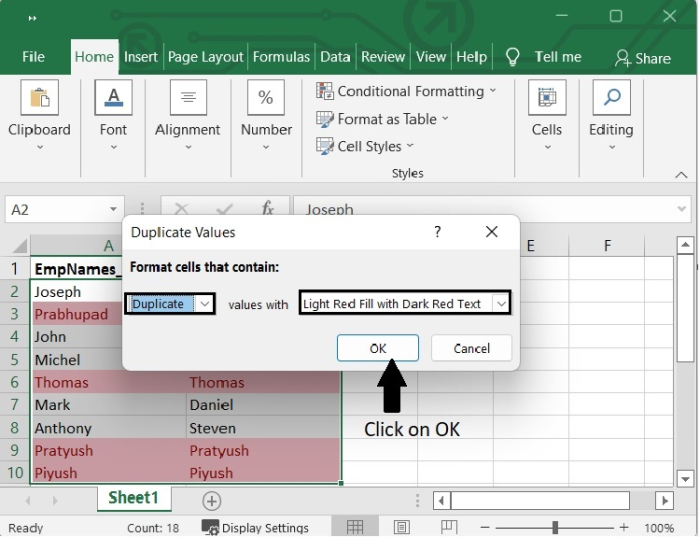Expand Conditional Formatting menu
700x537 pixels.
click(x=408, y=91)
